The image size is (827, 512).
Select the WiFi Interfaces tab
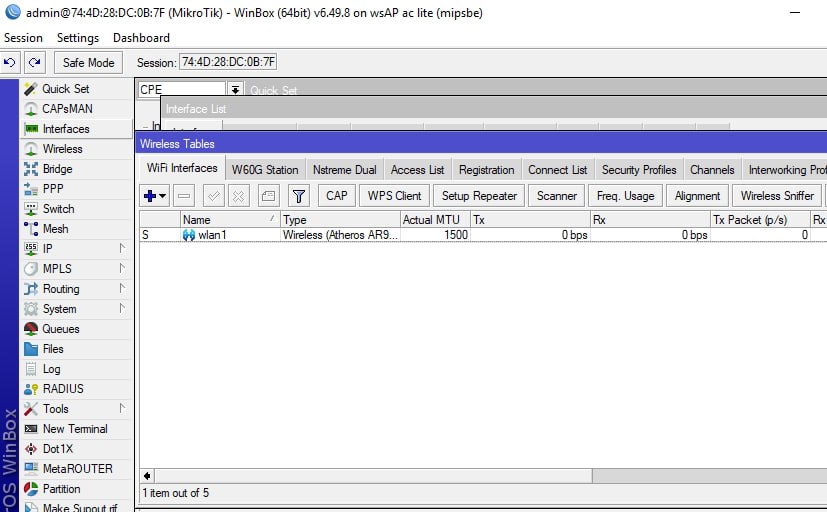pyautogui.click(x=182, y=168)
